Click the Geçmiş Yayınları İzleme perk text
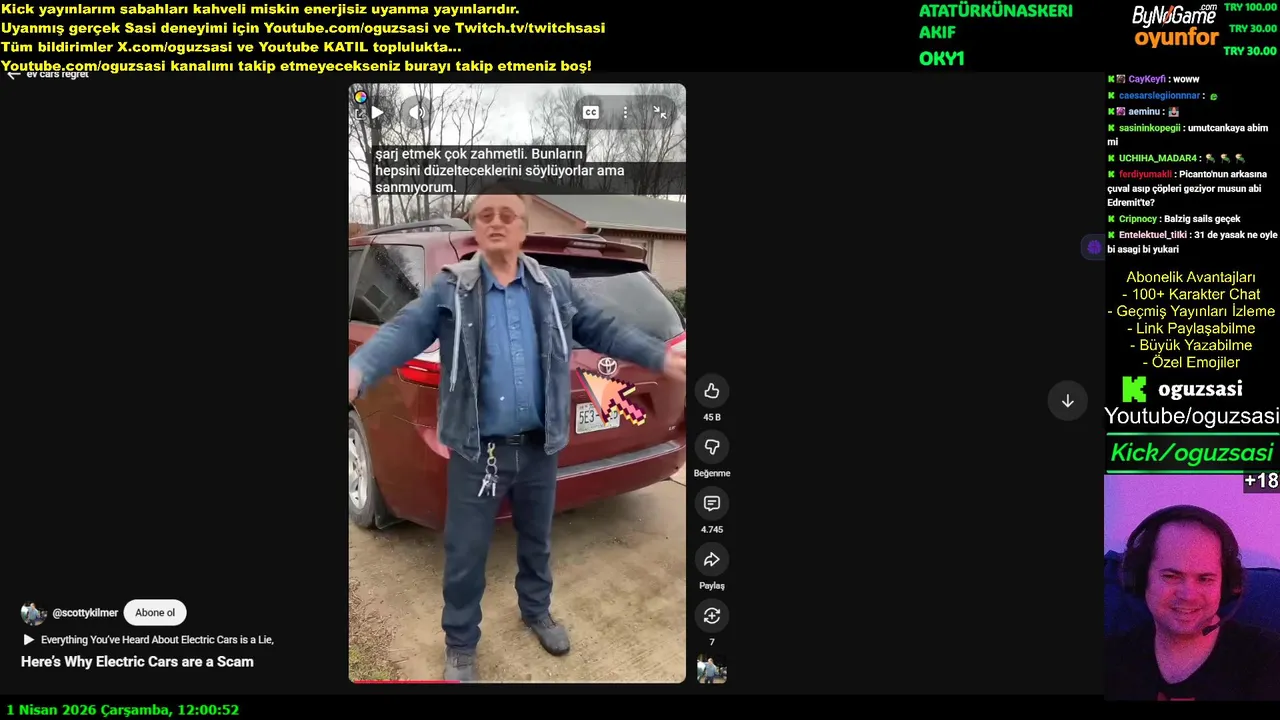 pos(1191,311)
